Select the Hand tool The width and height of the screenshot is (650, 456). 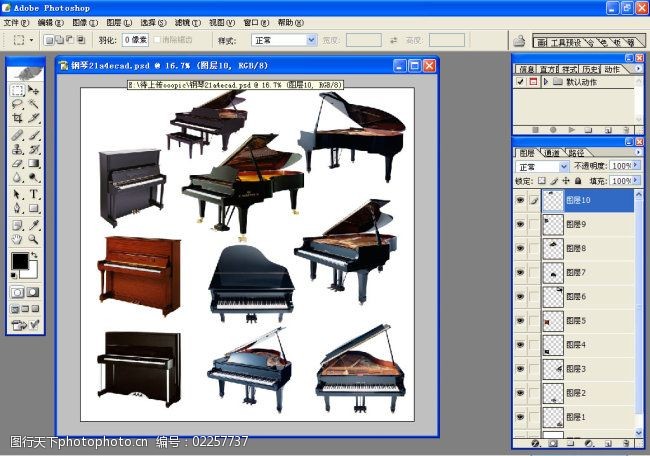17,240
